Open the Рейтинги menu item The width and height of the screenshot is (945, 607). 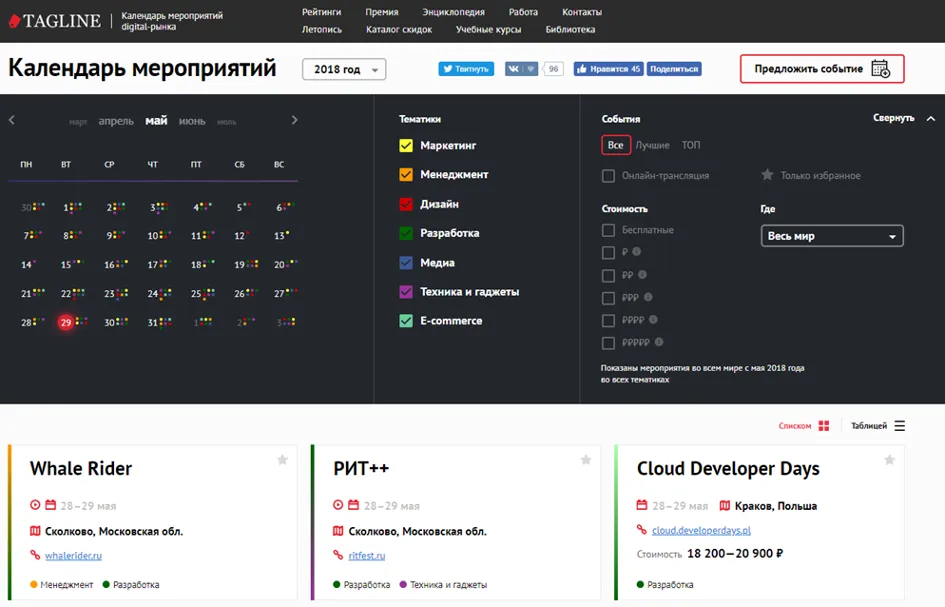point(322,12)
